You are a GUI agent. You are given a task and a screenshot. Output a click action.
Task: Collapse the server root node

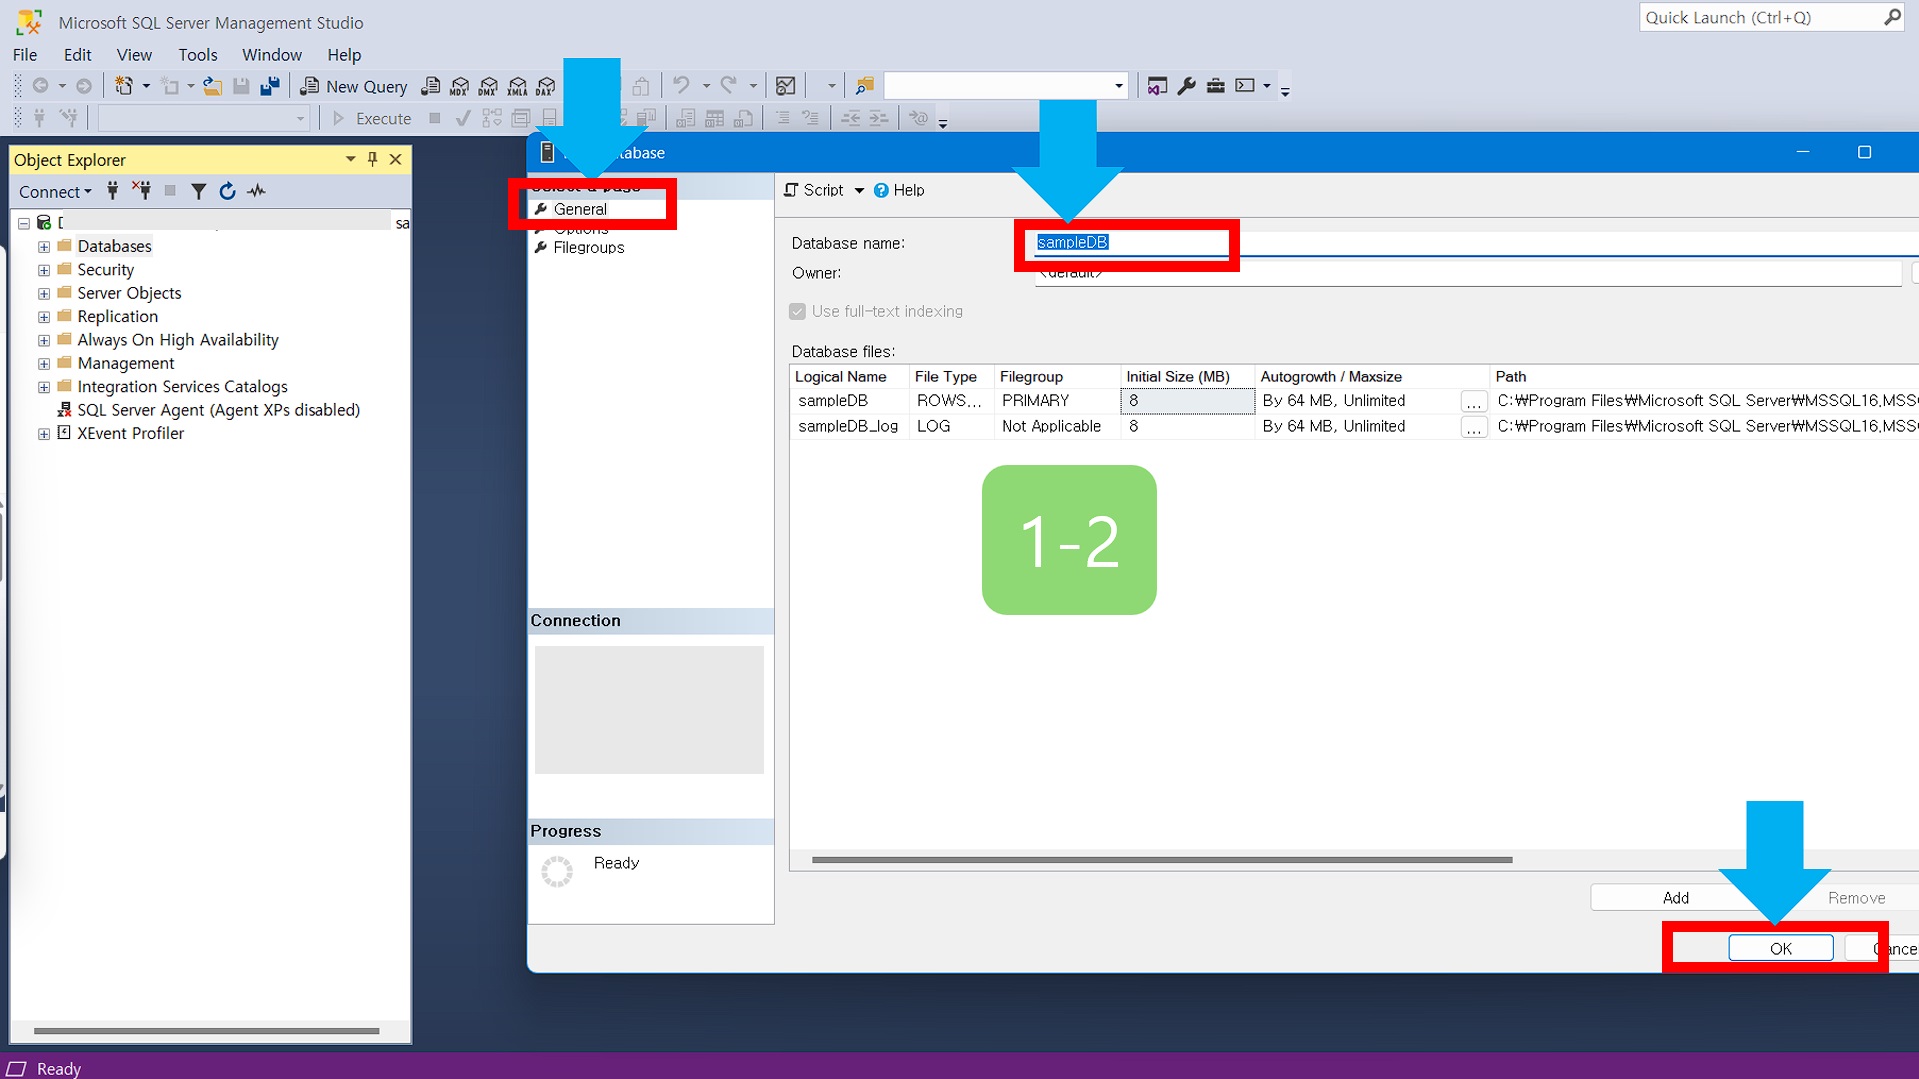click(24, 223)
